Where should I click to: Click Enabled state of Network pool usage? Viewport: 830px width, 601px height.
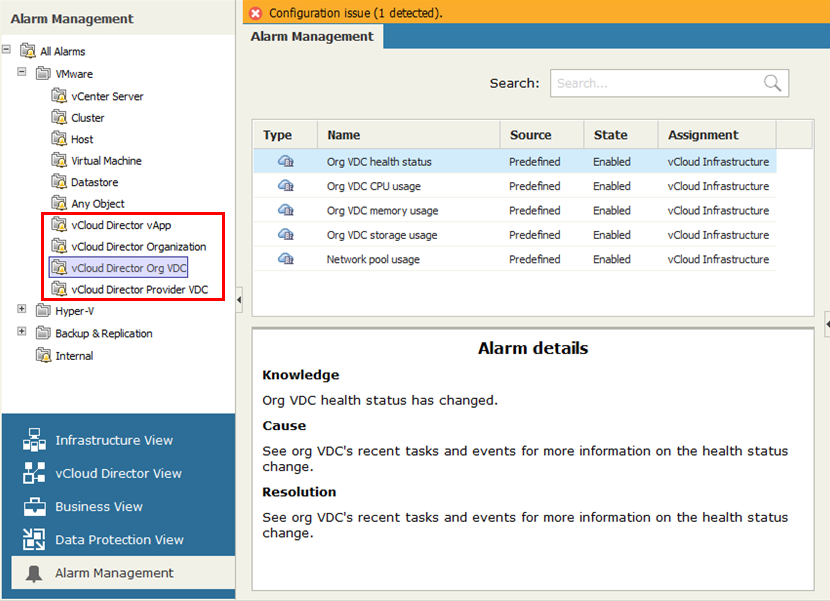pos(612,259)
